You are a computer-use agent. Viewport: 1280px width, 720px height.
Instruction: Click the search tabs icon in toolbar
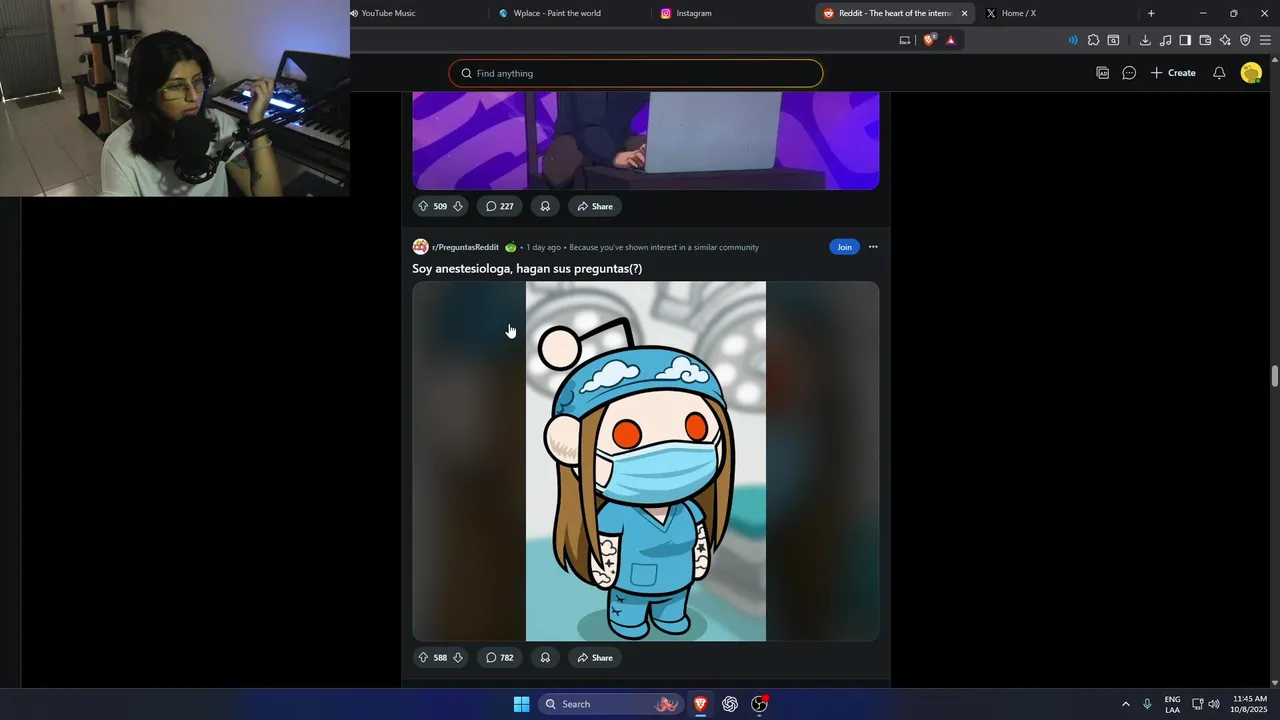click(1113, 40)
